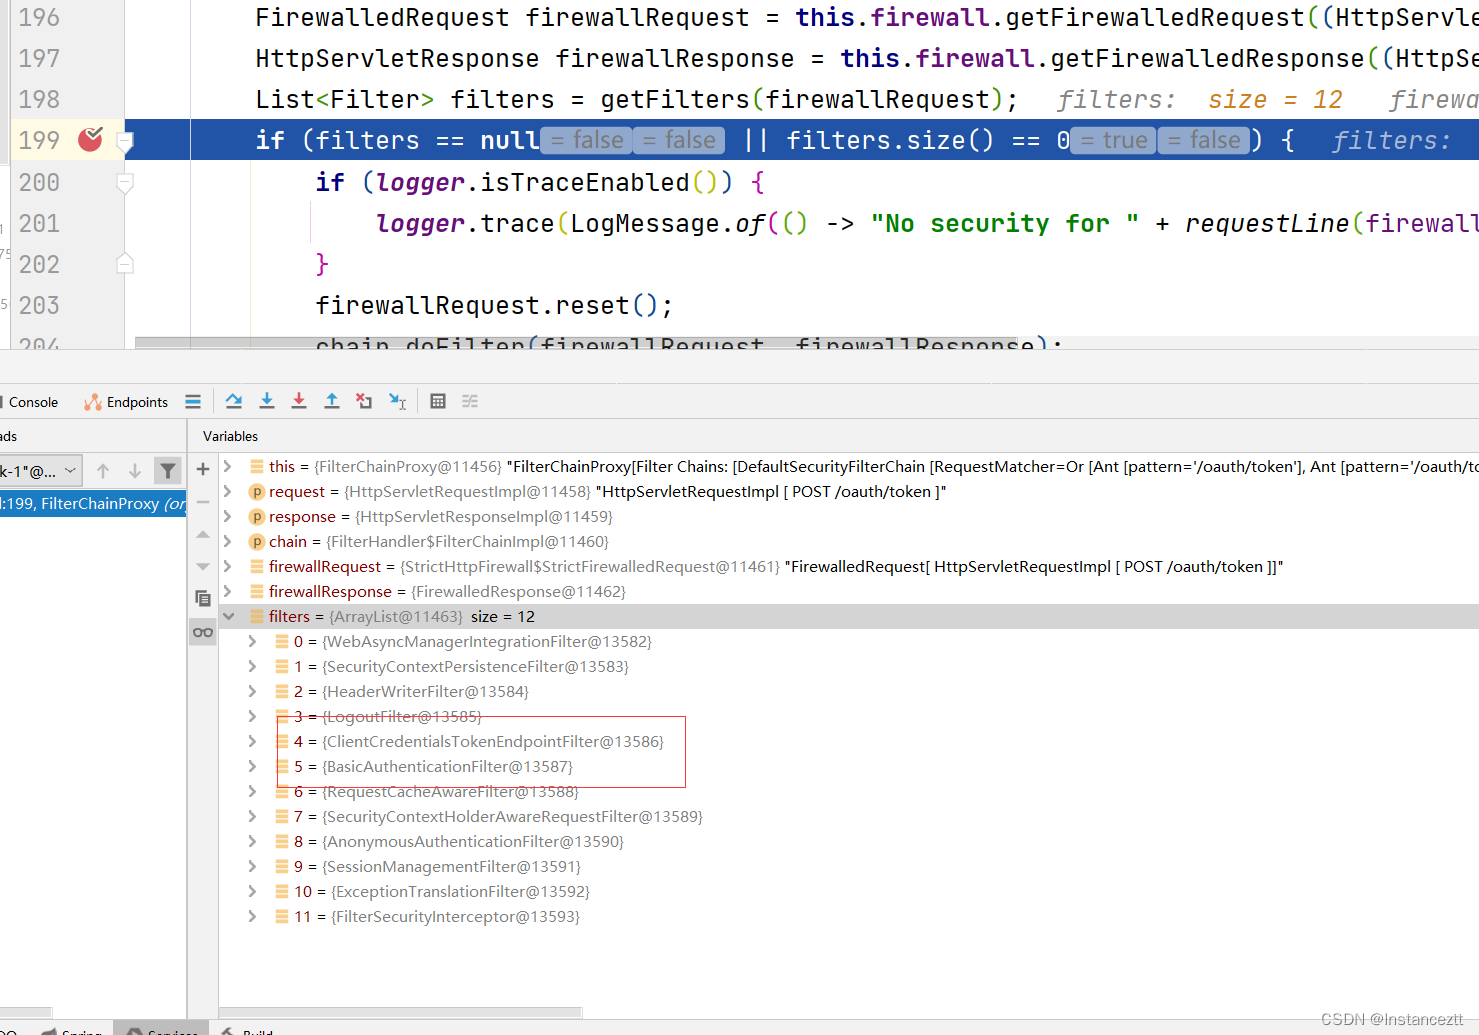Screen dimensions: 1479x1035
Task: Select the HeaderWriterFilter@13584 row
Action: click(x=848, y=691)
